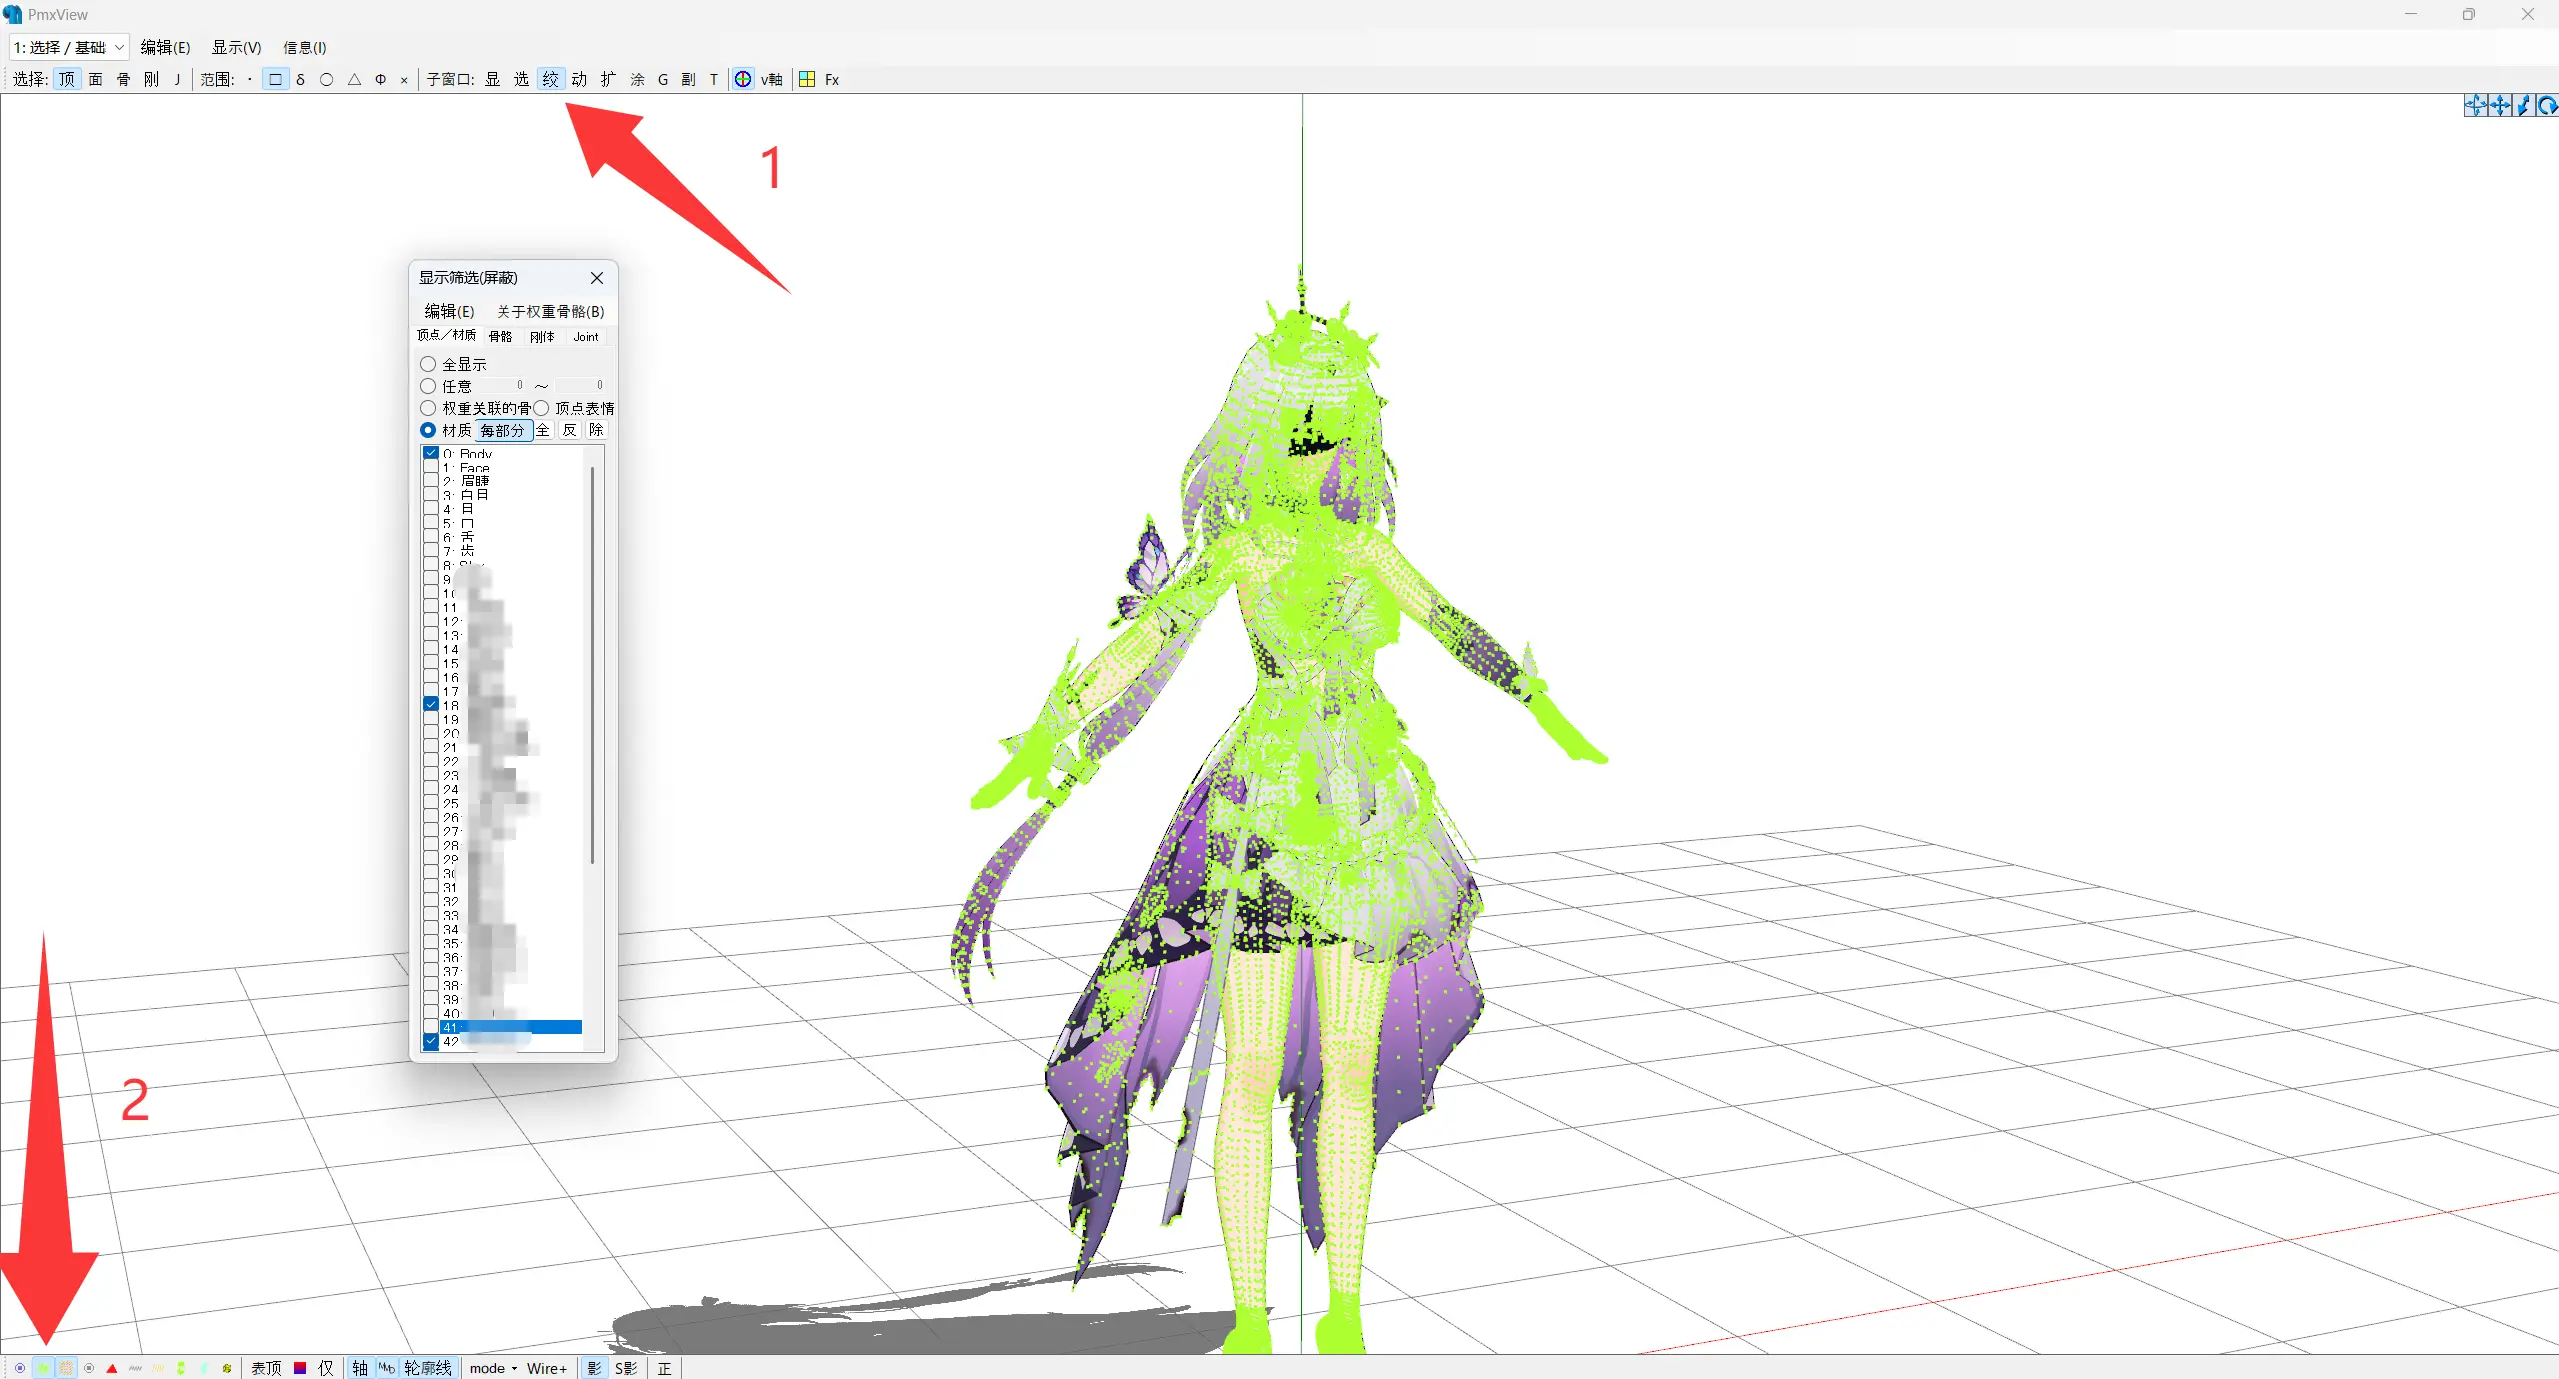This screenshot has height=1379, width=2559.
Task: Toggle 轮廓线 outline display
Action: click(x=427, y=1368)
